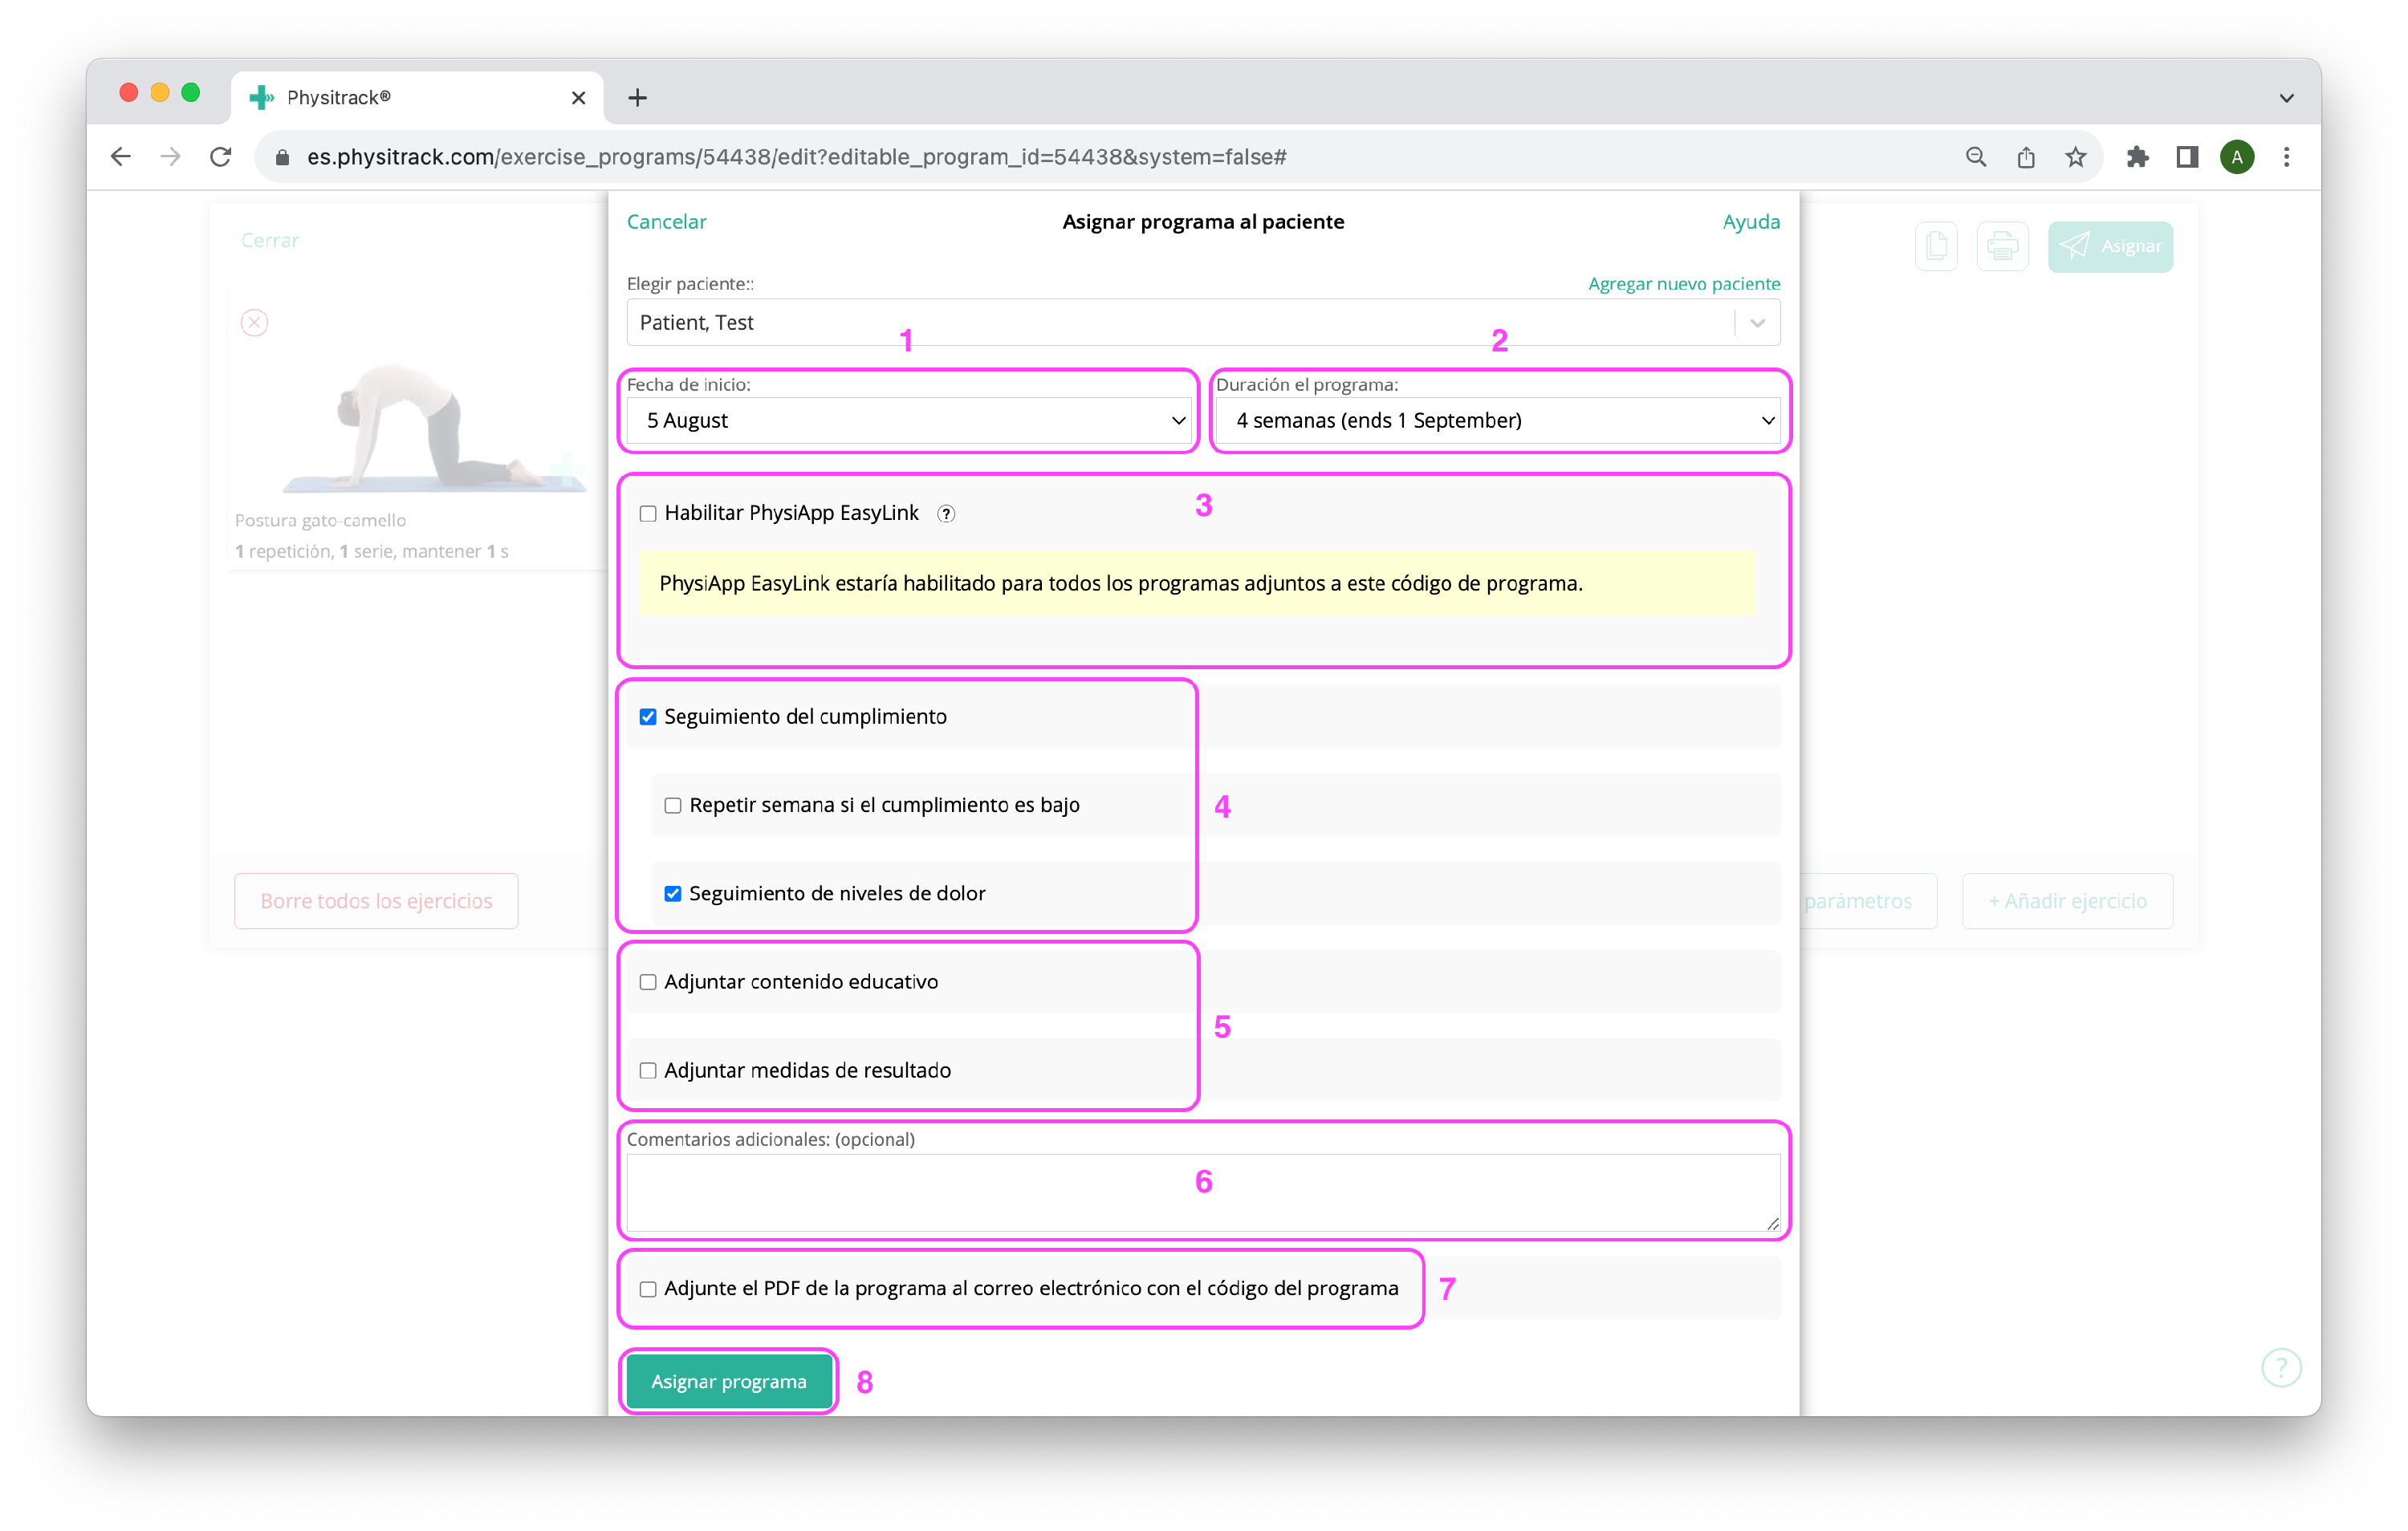
Task: Open the Duración el programa dropdown
Action: pyautogui.click(x=1498, y=421)
